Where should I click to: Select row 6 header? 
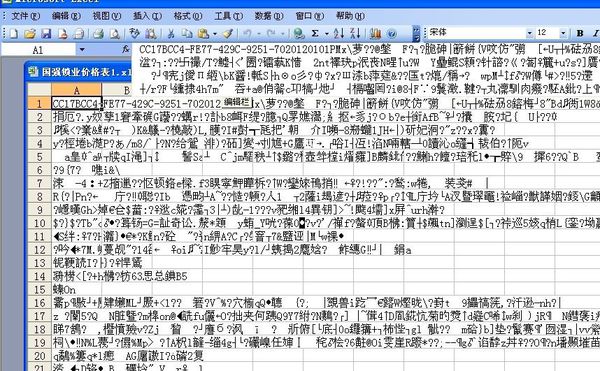point(40,170)
